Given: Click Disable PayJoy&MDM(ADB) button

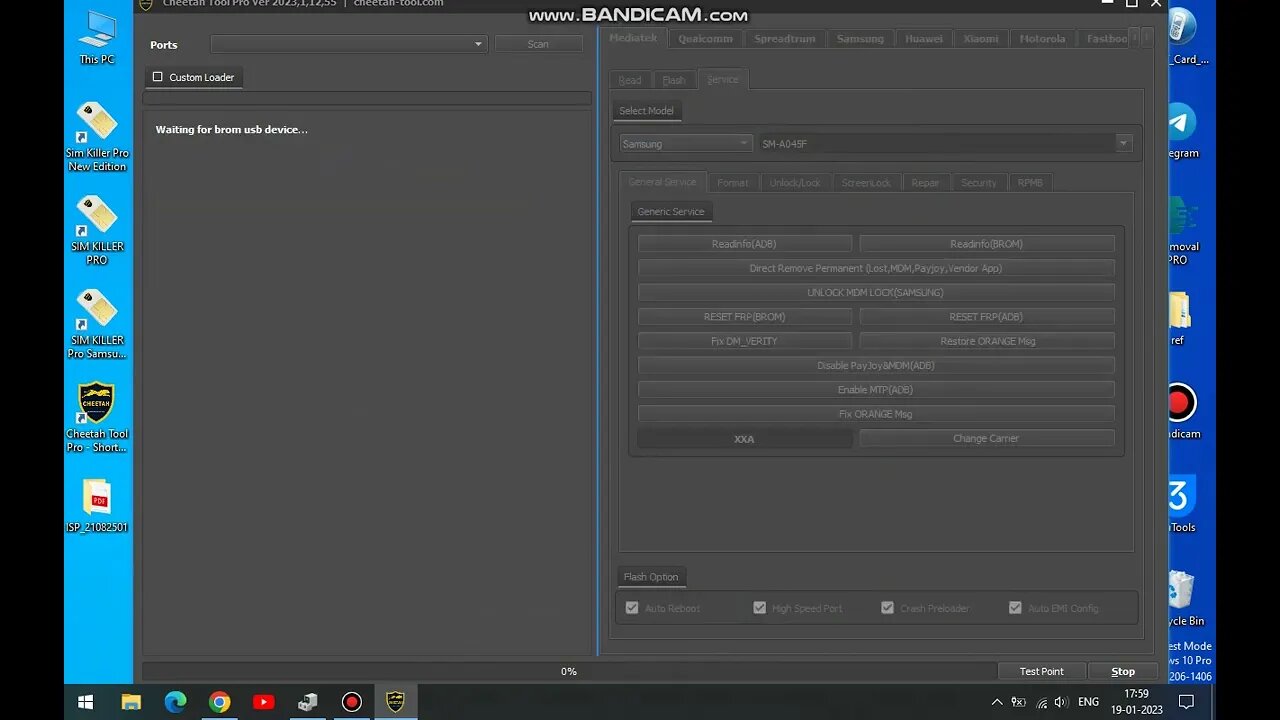Looking at the screenshot, I should pos(876,365).
